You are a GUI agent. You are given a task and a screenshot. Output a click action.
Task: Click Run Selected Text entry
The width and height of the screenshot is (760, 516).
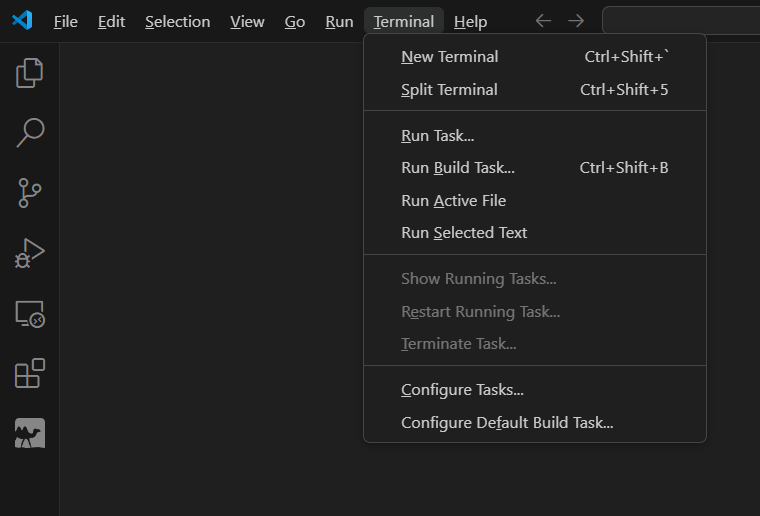point(464,233)
